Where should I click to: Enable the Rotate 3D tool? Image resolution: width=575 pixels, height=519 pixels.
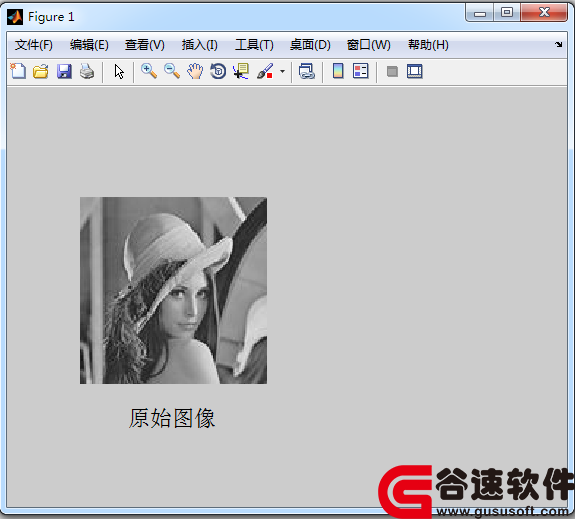(x=218, y=71)
